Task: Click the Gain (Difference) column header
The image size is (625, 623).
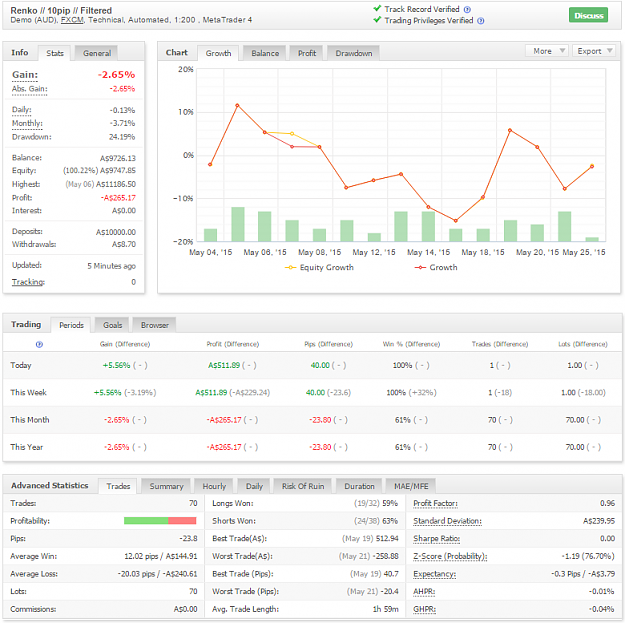Action: [x=125, y=344]
